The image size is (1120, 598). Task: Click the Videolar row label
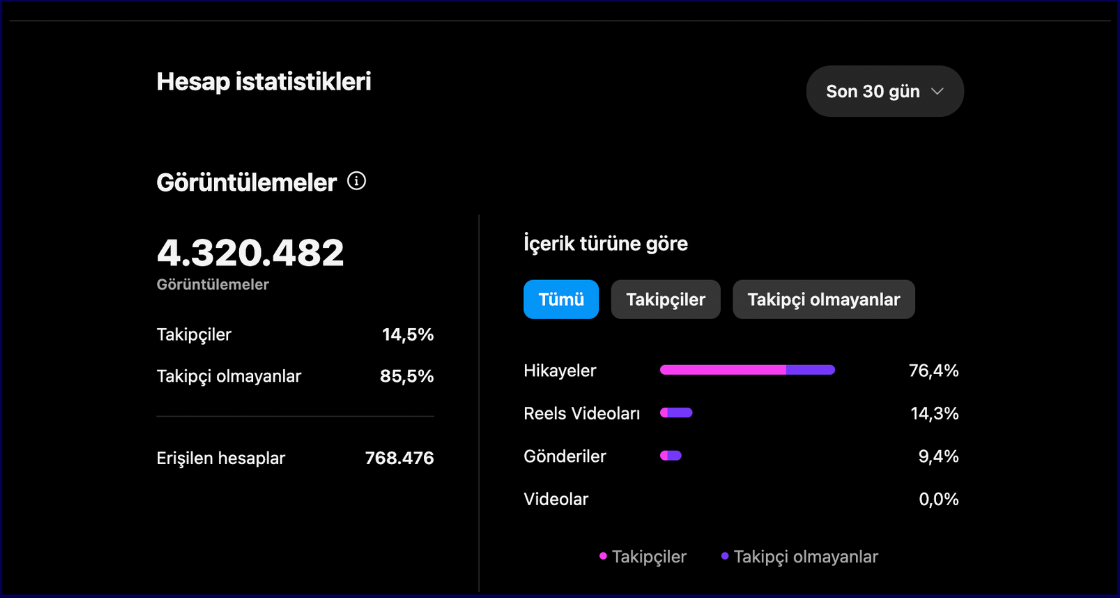556,499
